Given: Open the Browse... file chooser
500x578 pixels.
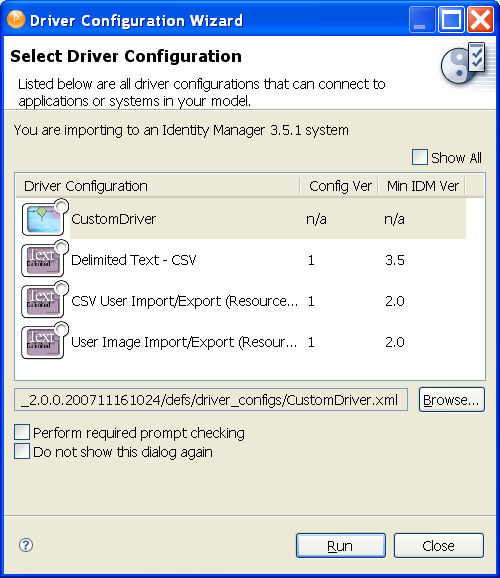Looking at the screenshot, I should tap(451, 400).
